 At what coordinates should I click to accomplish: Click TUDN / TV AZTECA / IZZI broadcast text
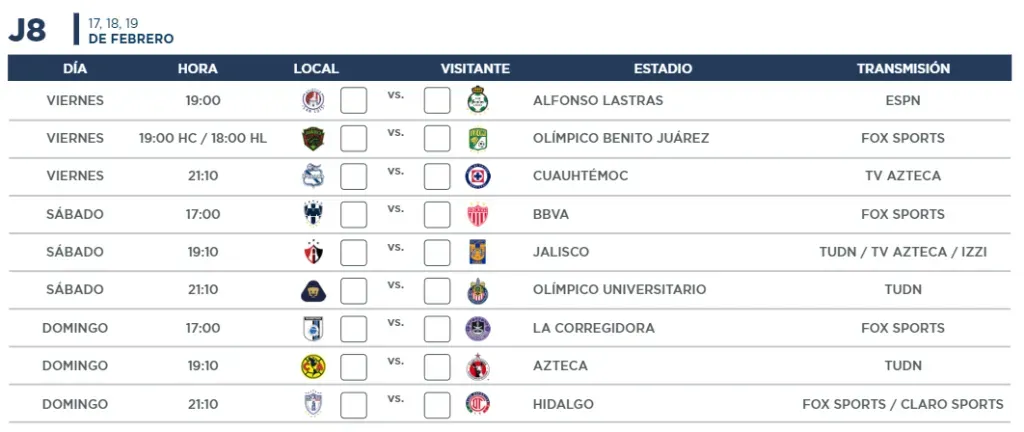pos(903,252)
